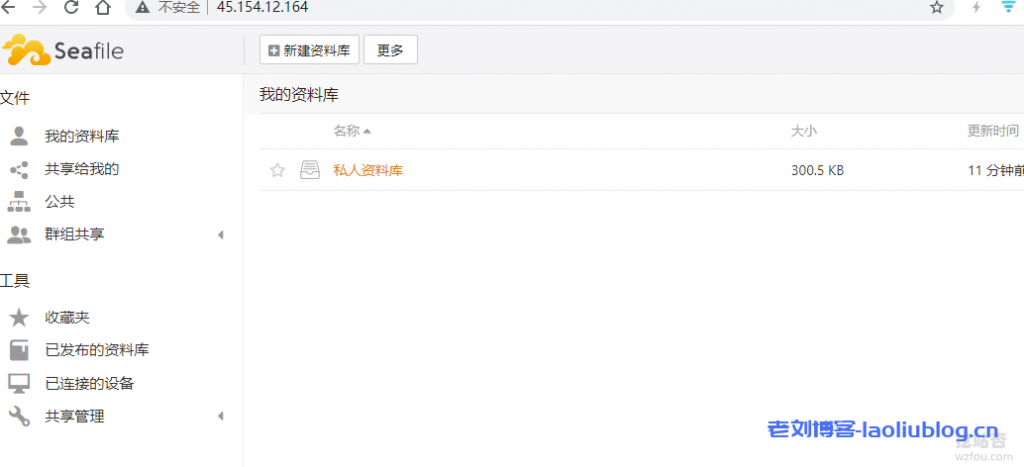Open the 更多 dropdown button

coord(391,50)
